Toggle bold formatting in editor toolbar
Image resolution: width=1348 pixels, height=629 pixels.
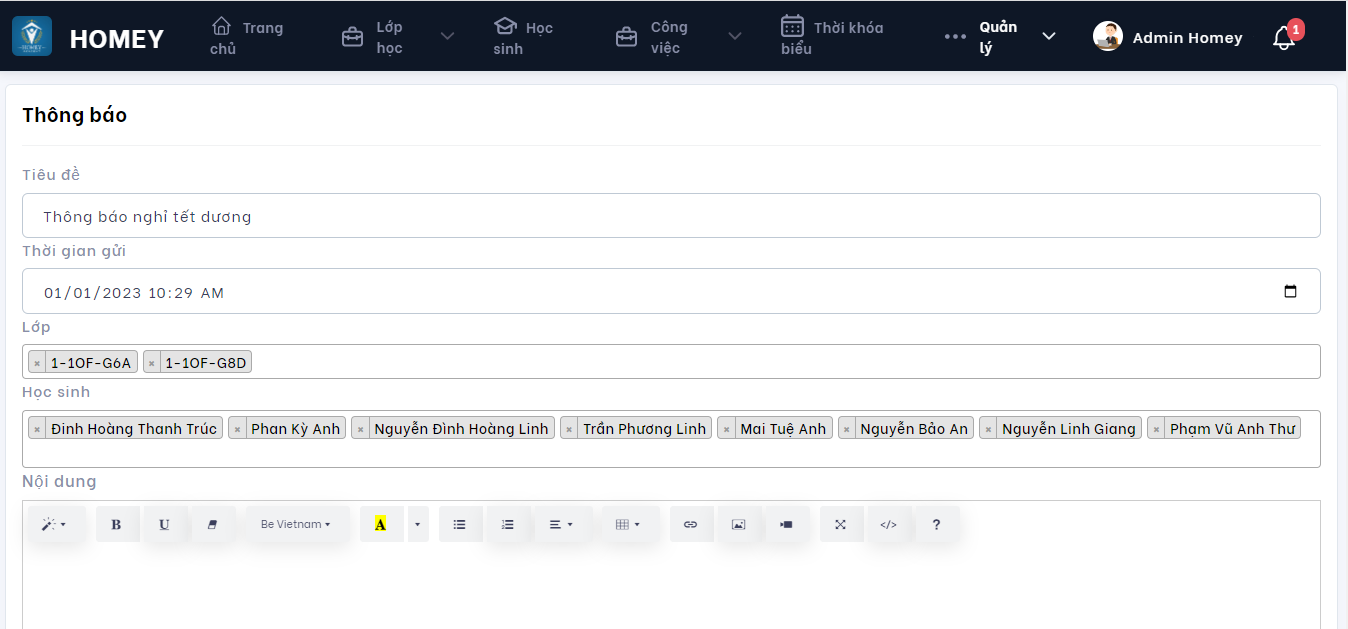[x=116, y=524]
